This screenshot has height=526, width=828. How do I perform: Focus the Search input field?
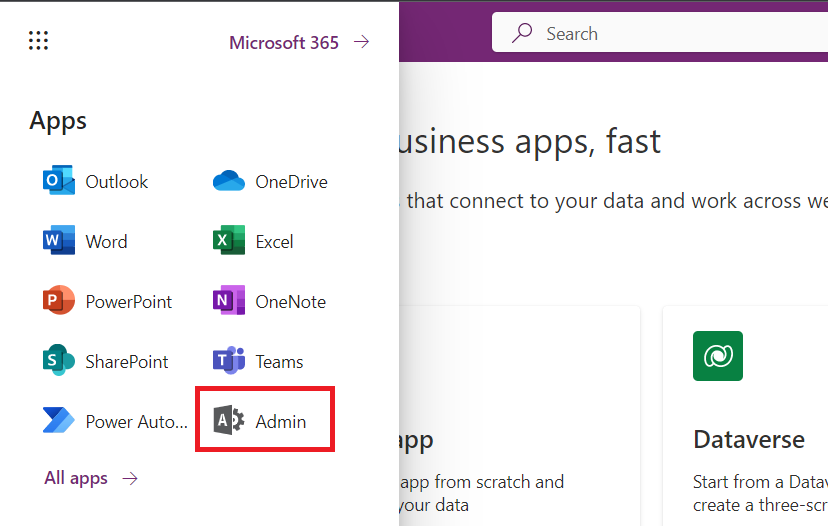[660, 33]
